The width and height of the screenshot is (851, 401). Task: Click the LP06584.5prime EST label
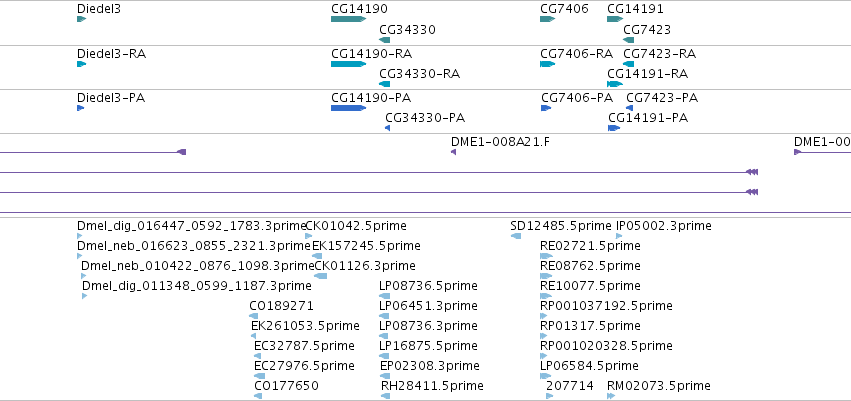[x=589, y=366]
